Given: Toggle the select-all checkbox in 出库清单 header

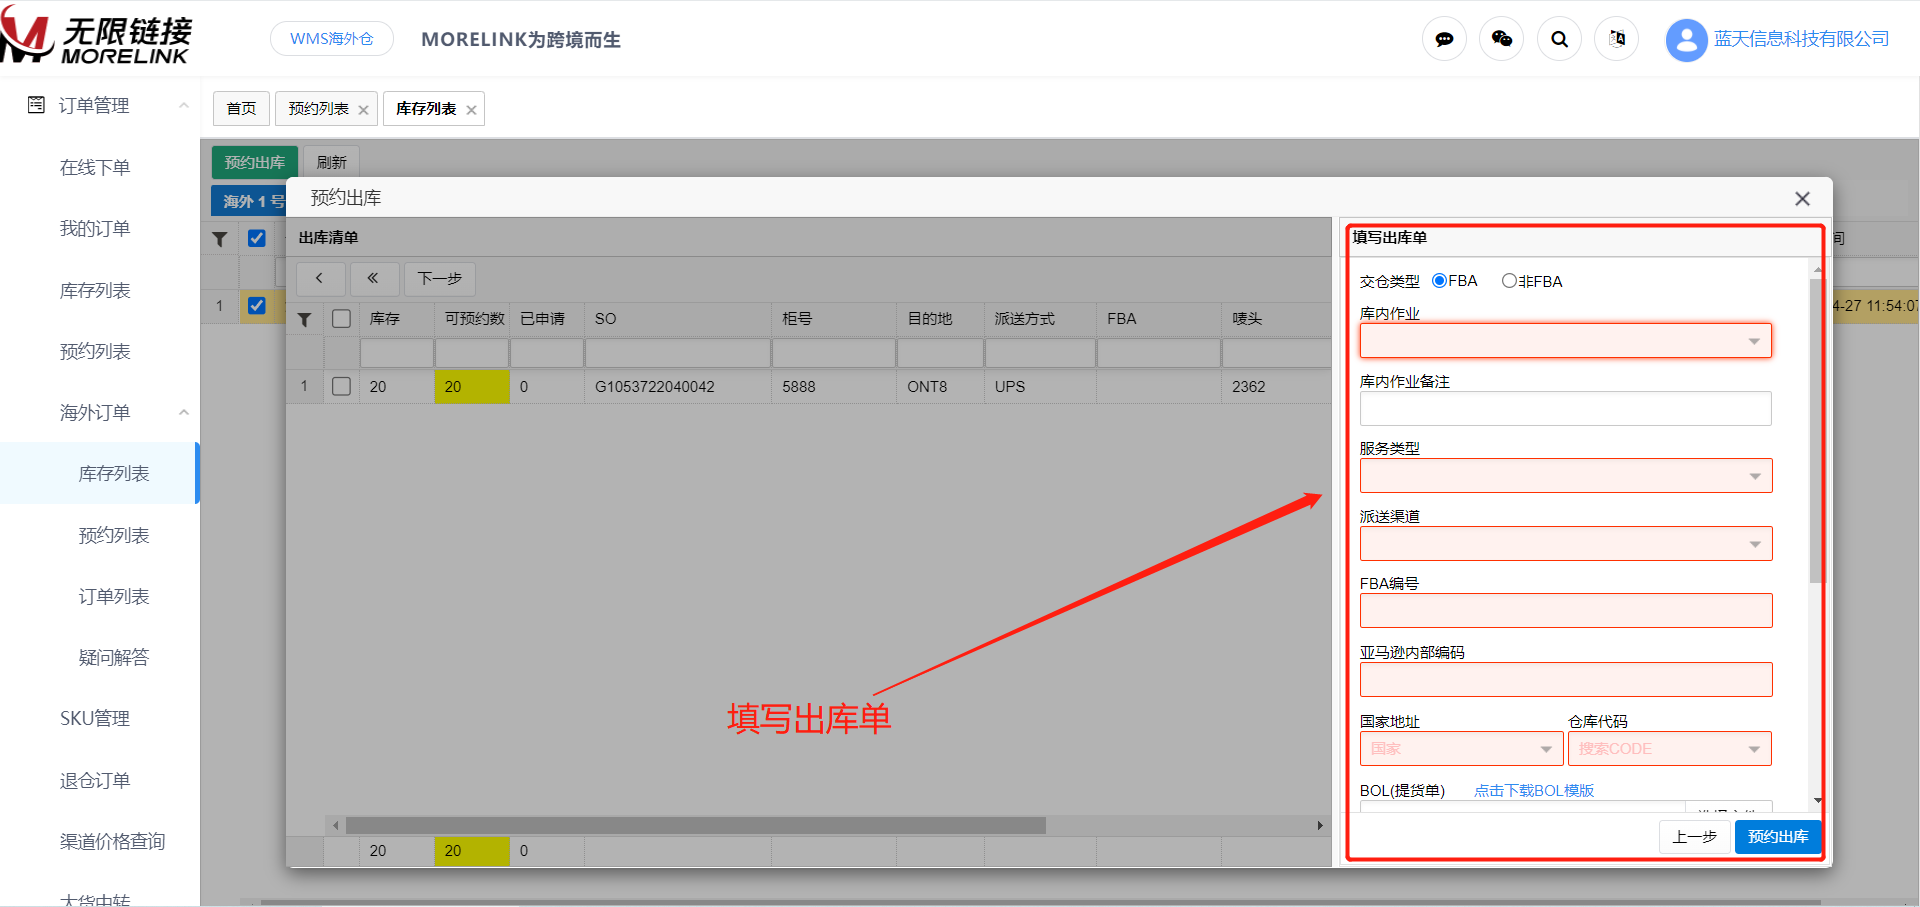Looking at the screenshot, I should 341,319.
